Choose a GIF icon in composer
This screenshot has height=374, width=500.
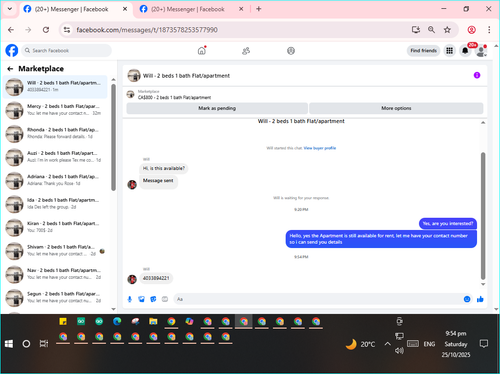165,299
